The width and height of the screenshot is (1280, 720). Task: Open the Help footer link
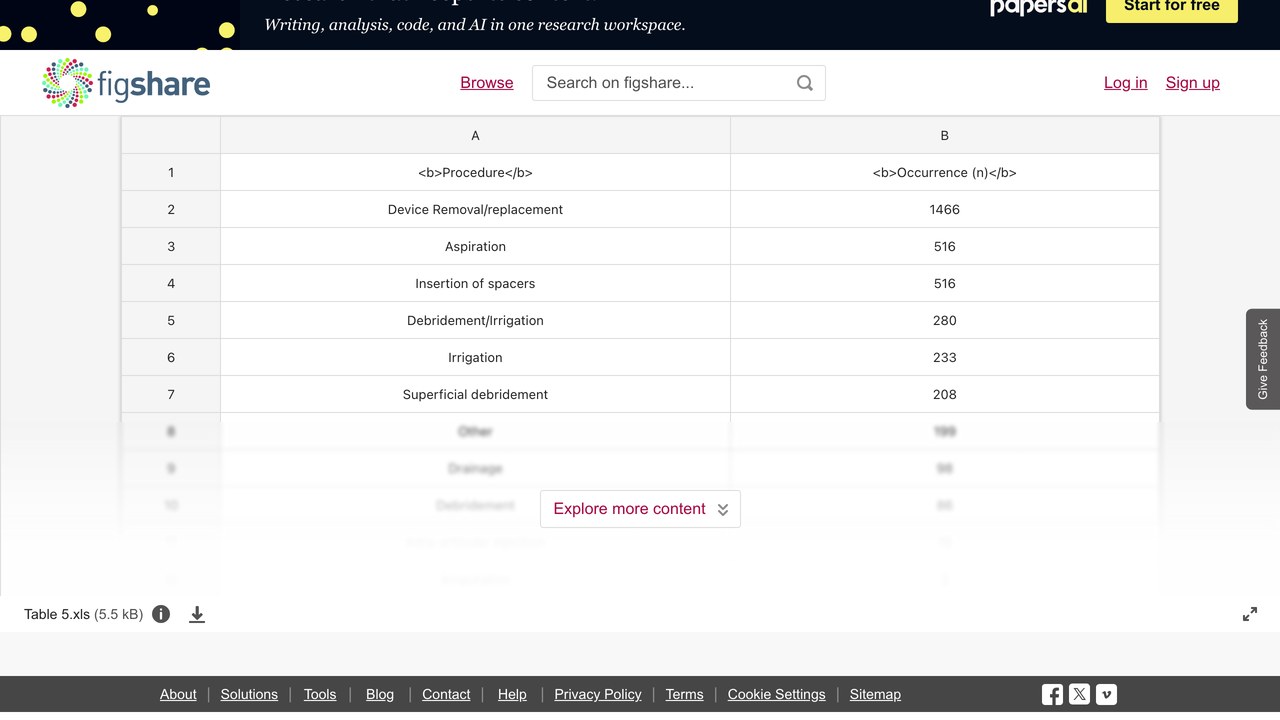point(512,694)
